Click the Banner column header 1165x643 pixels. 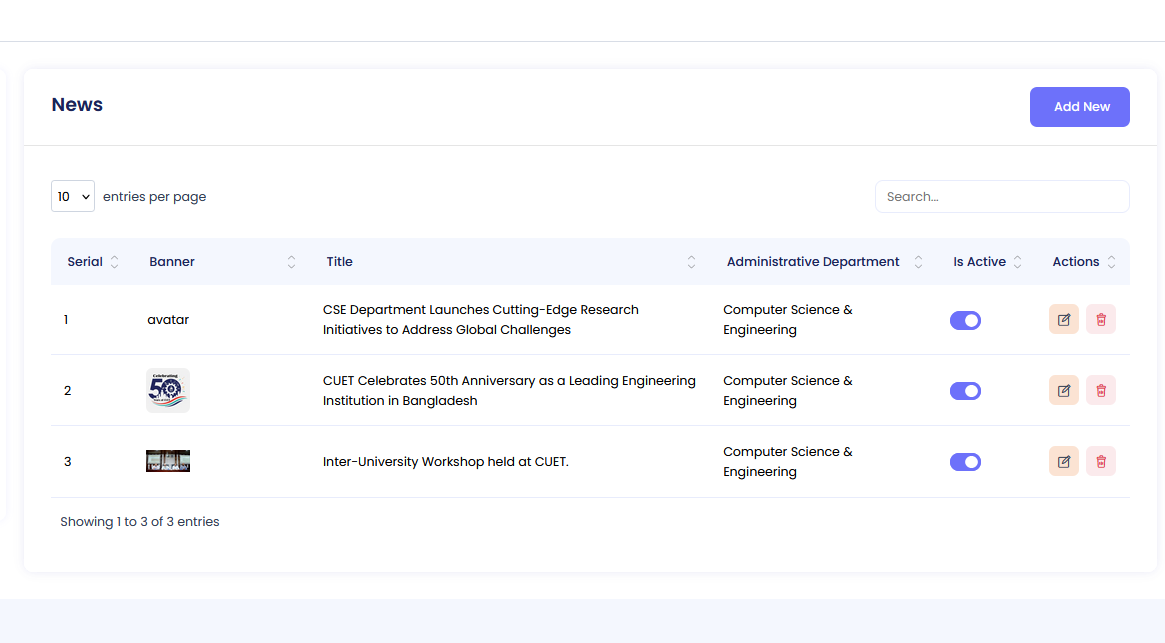(x=172, y=262)
